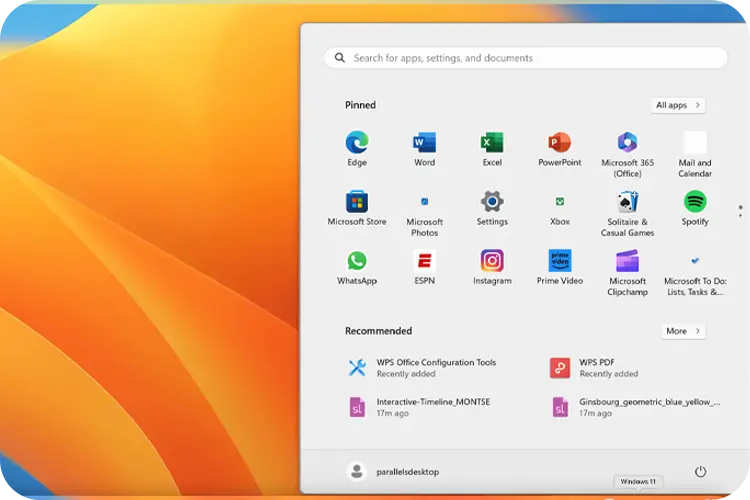Open WhatsApp
This screenshot has height=500, width=750.
pos(357,261)
